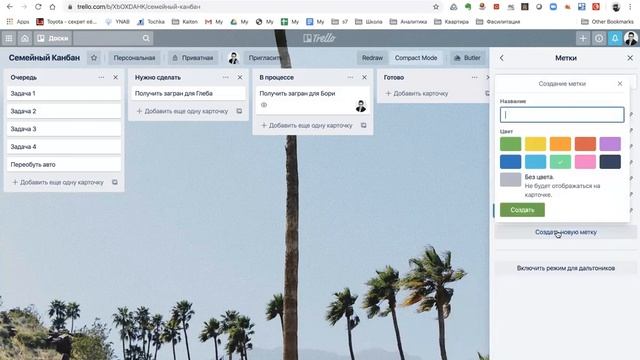Image resolution: width=640 pixels, height=360 pixels.
Task: Select the black label color
Action: click(610, 162)
